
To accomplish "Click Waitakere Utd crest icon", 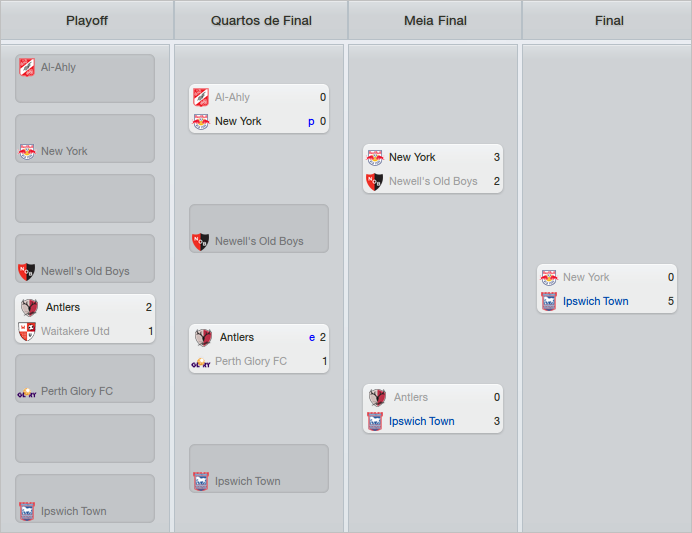I will 27,331.
